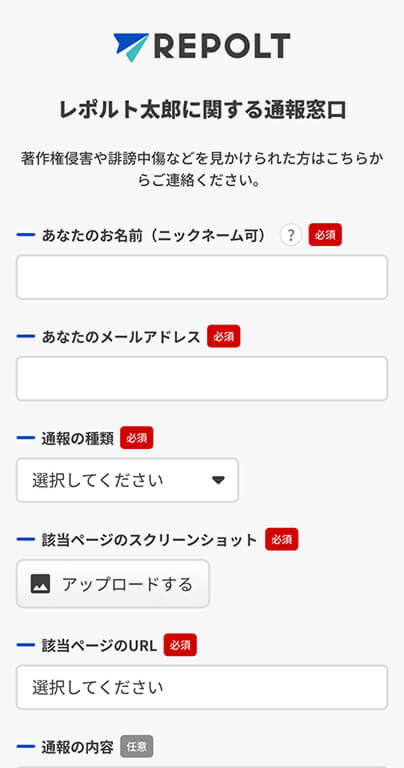Click the 該当ページのスクリーンショット label
The height and width of the screenshot is (768, 404).
149,540
